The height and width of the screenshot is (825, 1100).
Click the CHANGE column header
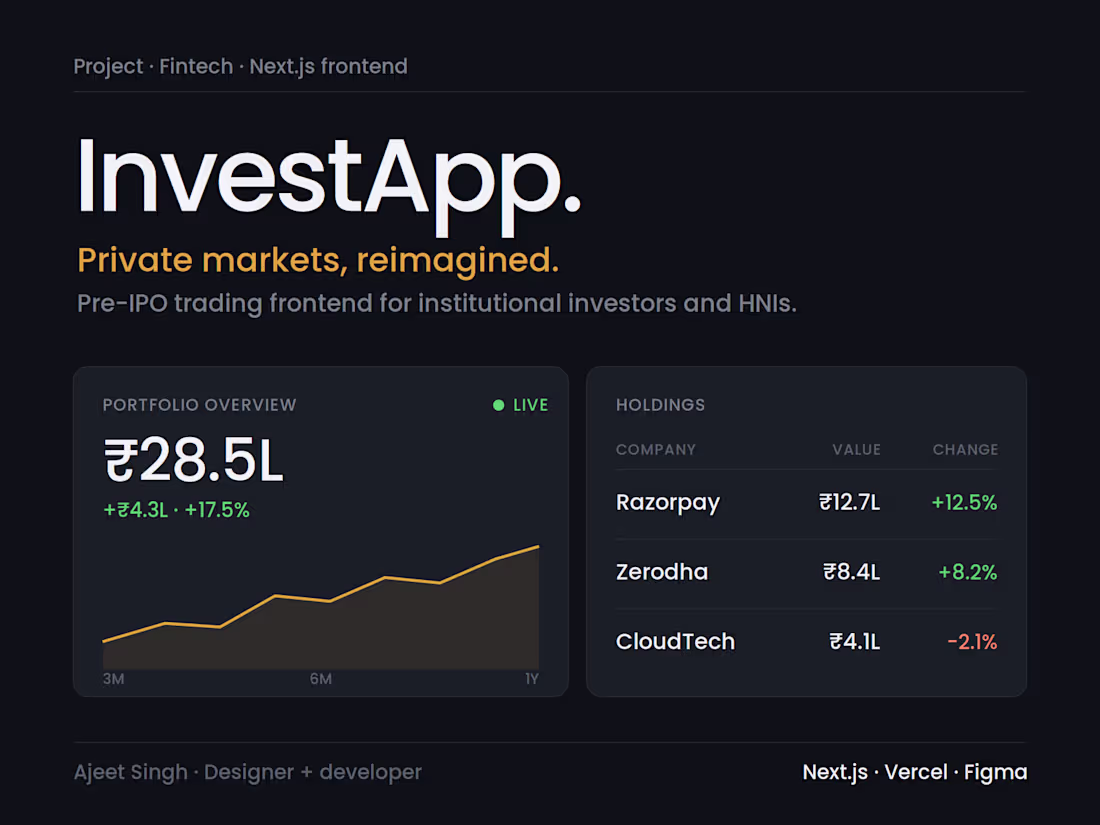coord(965,450)
